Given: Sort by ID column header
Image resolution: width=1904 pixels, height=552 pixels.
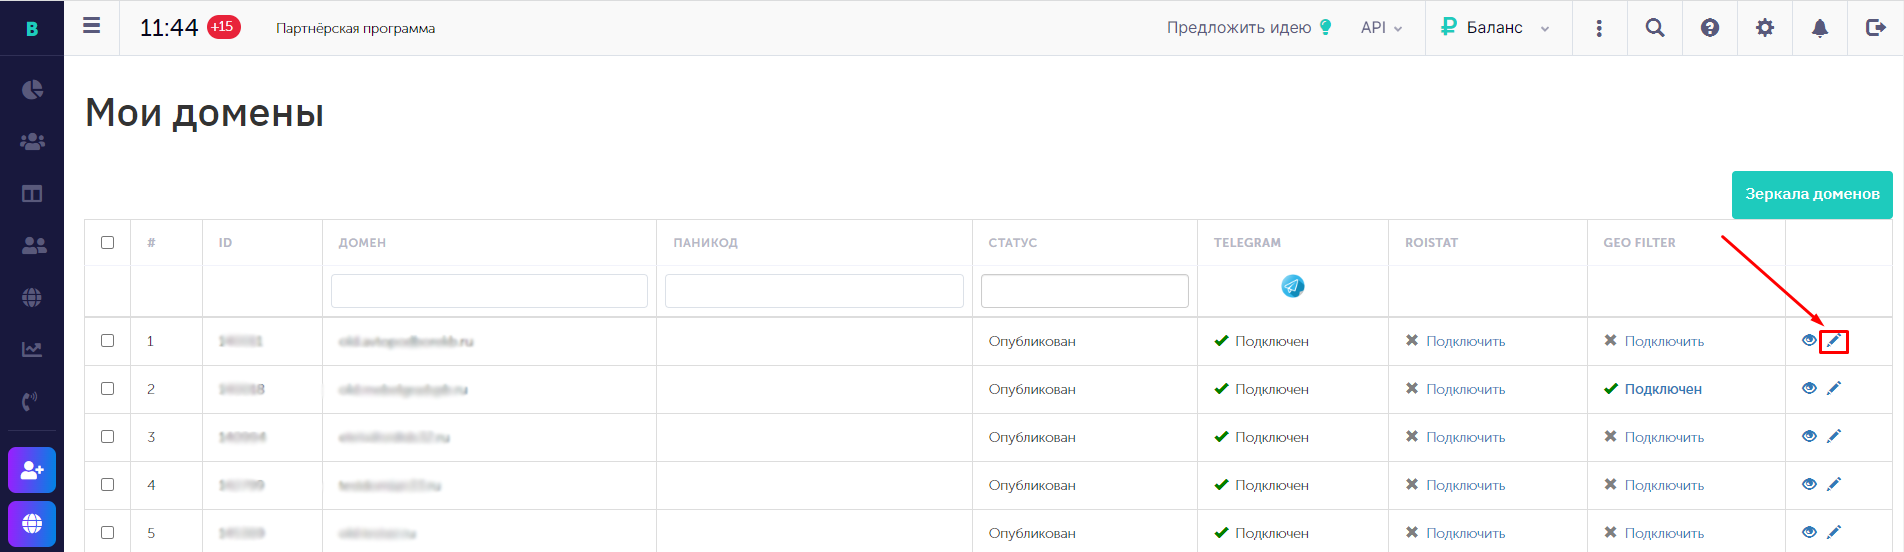Looking at the screenshot, I should point(225,243).
